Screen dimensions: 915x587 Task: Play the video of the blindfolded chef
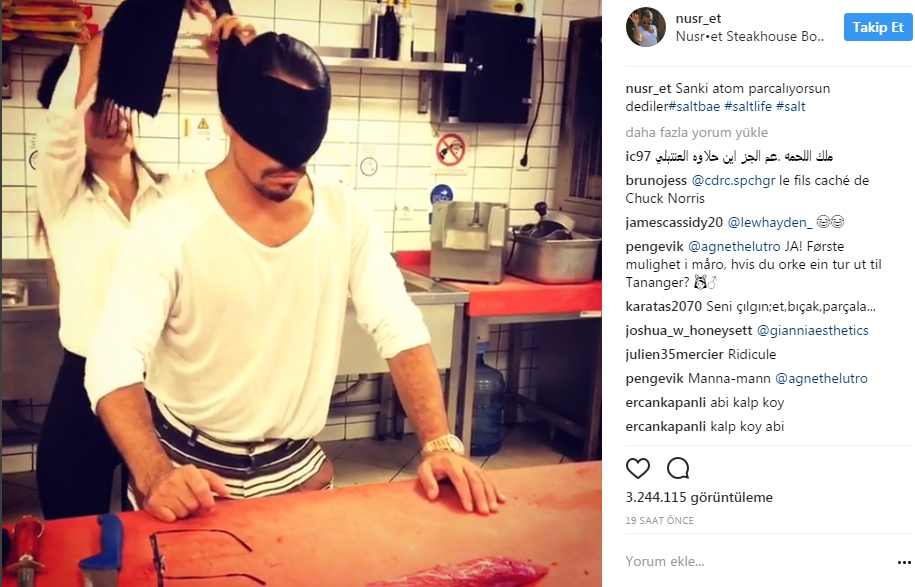coord(301,294)
